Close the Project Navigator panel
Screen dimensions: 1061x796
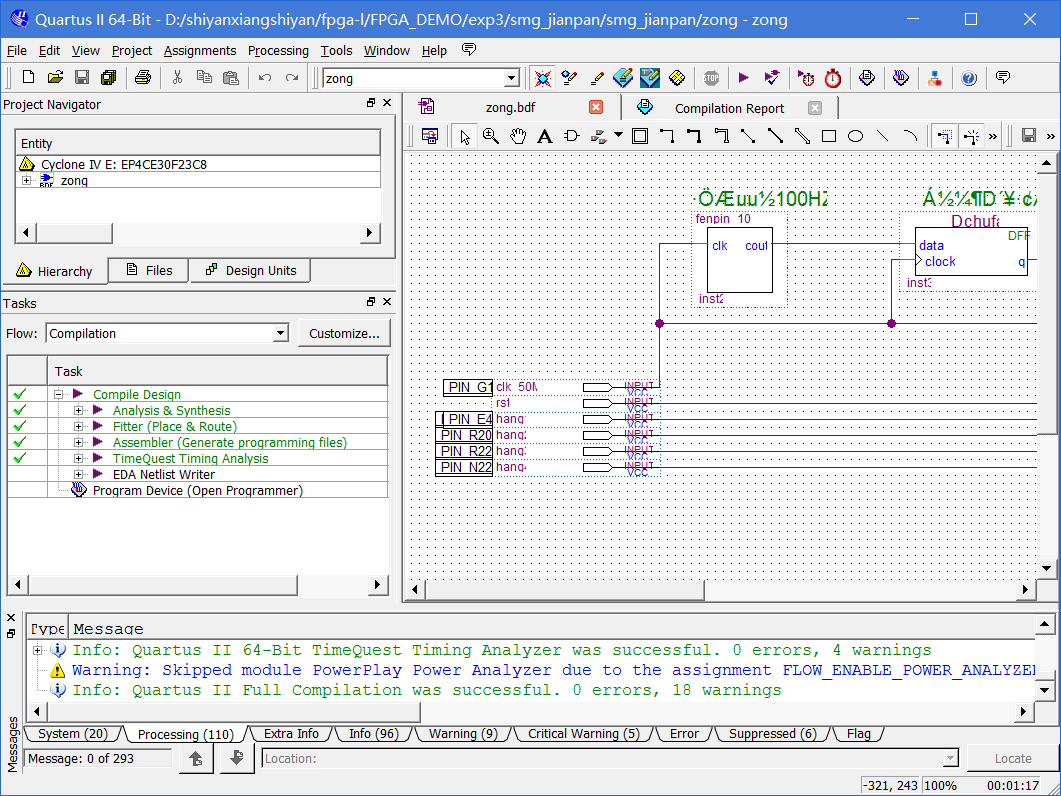pos(387,103)
